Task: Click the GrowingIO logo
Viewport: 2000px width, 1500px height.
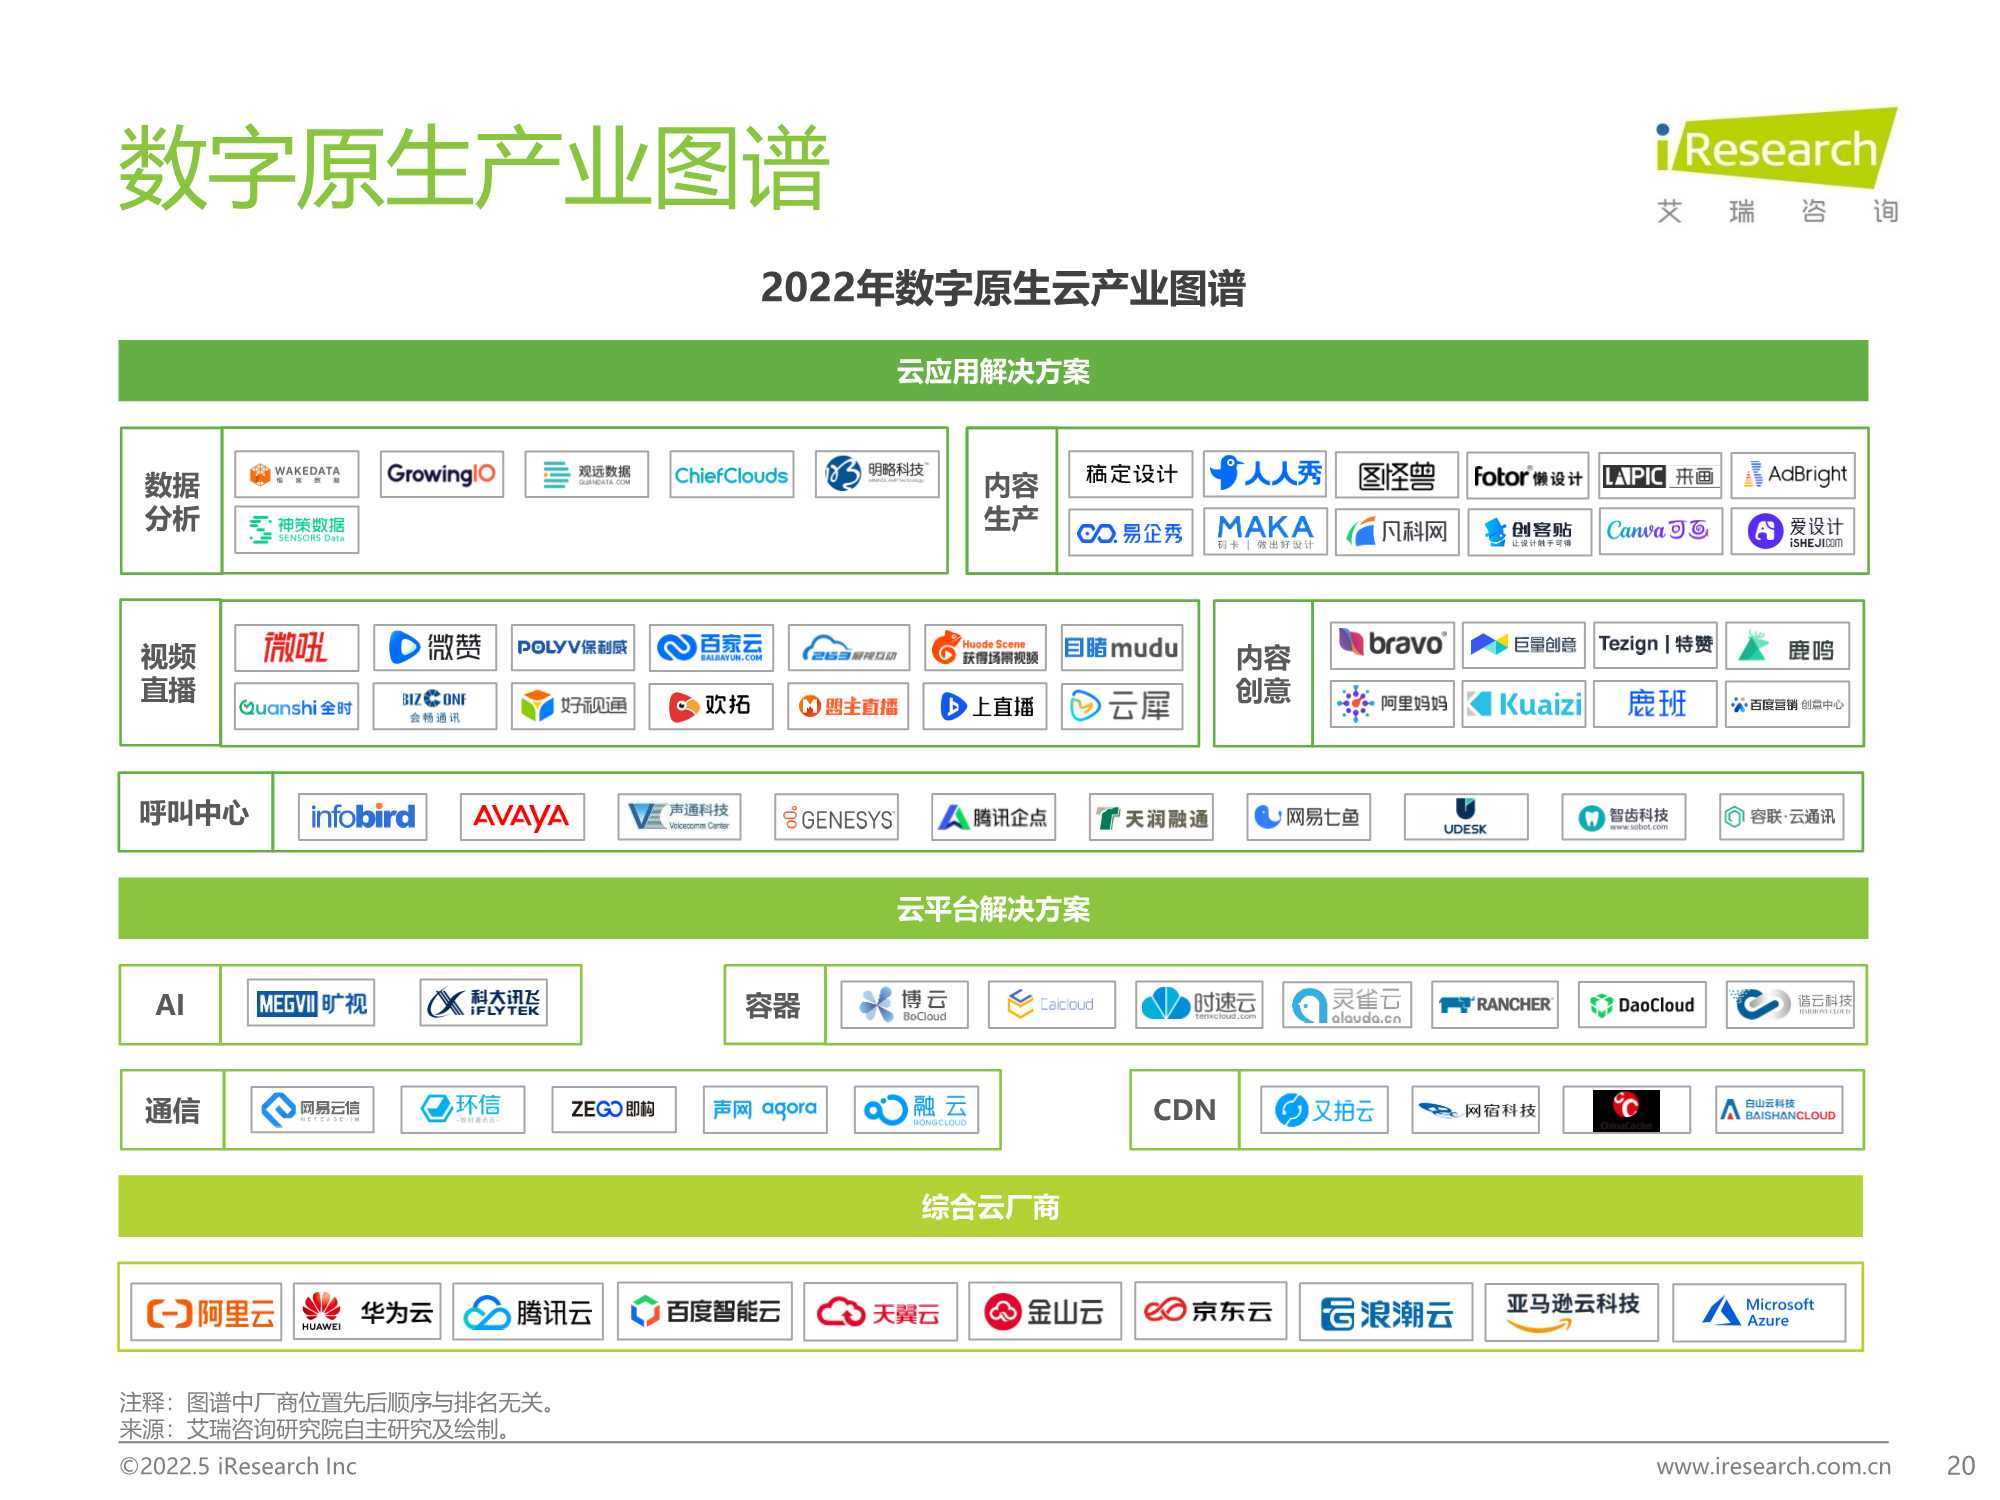Action: pos(441,474)
